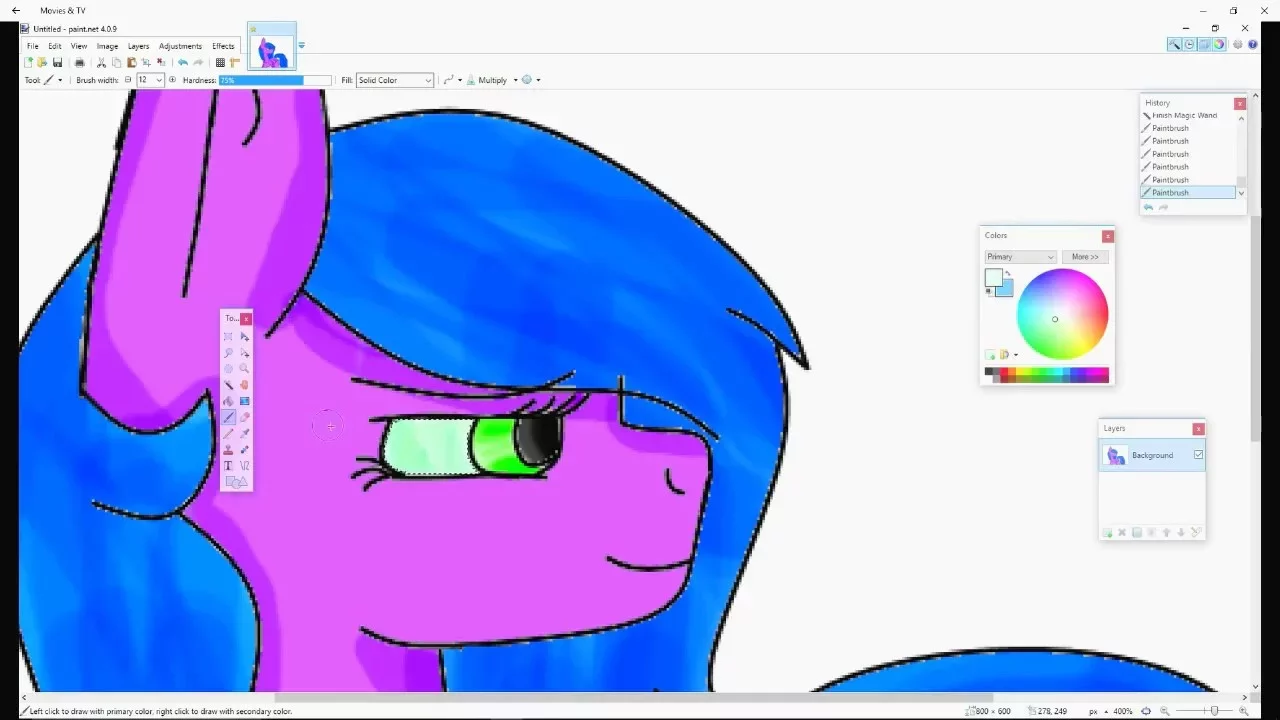Expand the image list arrow
The image size is (1280, 720).
click(x=301, y=45)
